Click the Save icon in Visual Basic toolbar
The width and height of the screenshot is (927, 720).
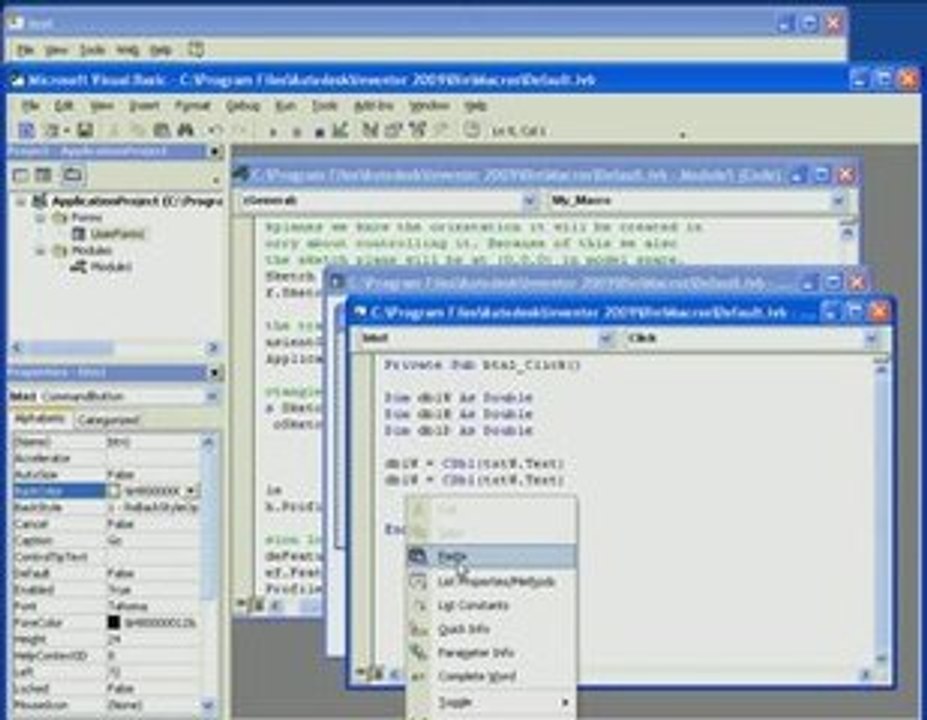(85, 129)
